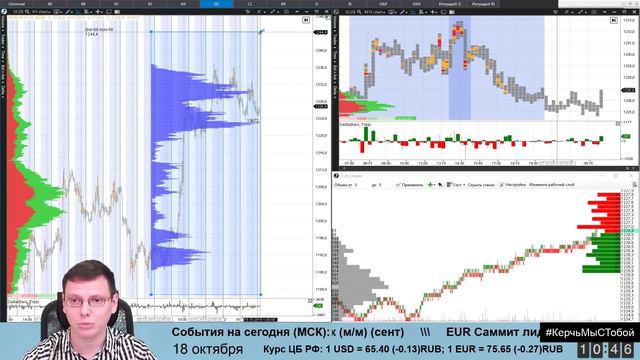Switch to the Интрадей Ri tab
Image resolution: width=640 pixels, height=360 pixels.
tap(483, 4)
